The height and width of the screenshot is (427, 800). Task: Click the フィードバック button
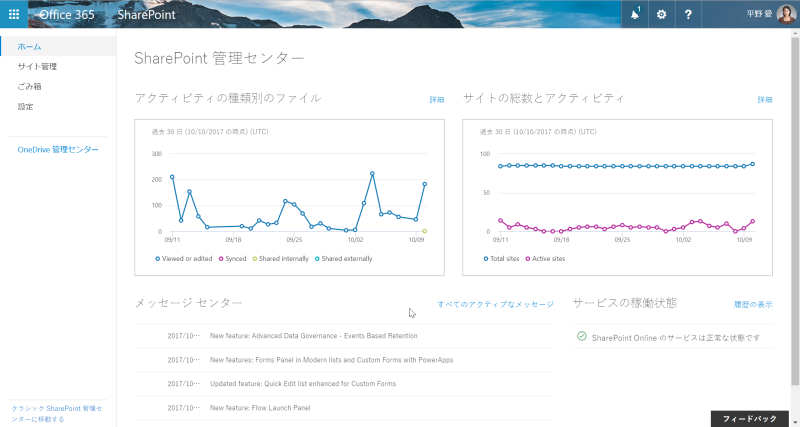(749, 419)
